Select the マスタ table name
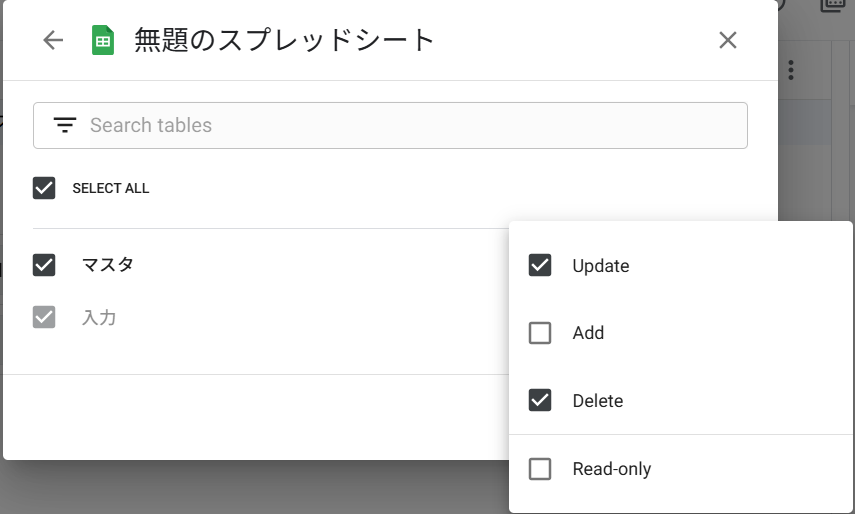The image size is (855, 514). (108, 265)
